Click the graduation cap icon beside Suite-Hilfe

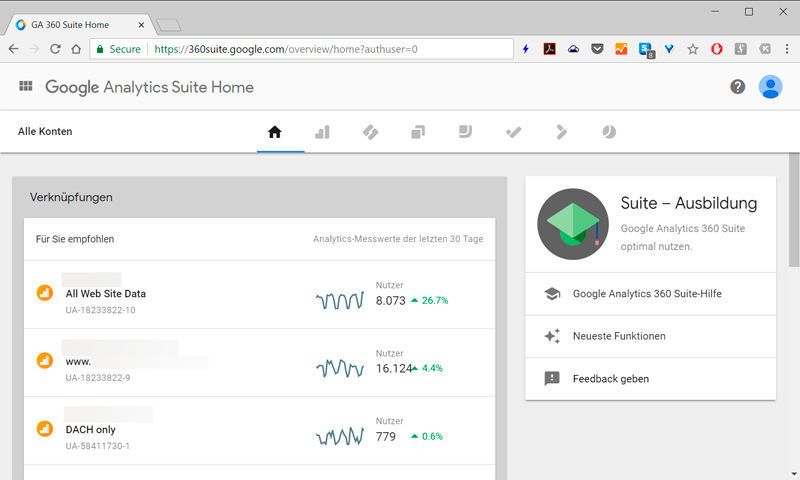coord(552,294)
